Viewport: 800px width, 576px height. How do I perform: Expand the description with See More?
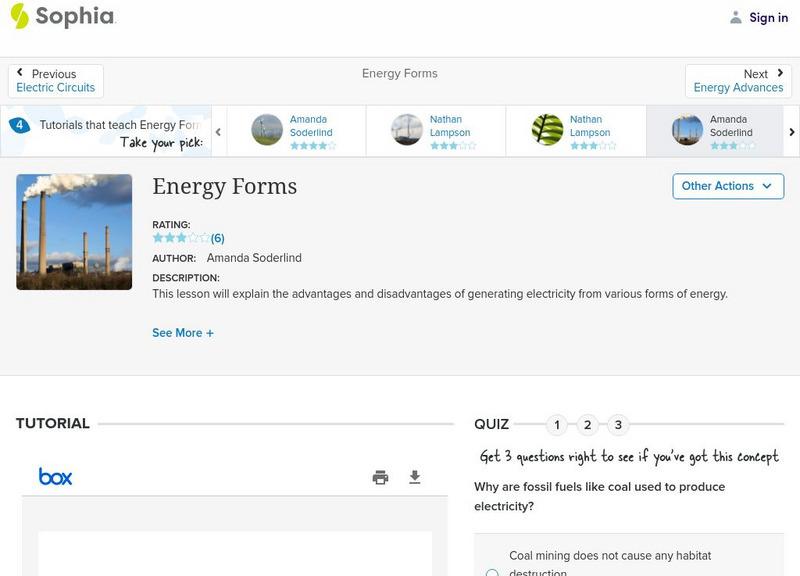[x=183, y=333]
